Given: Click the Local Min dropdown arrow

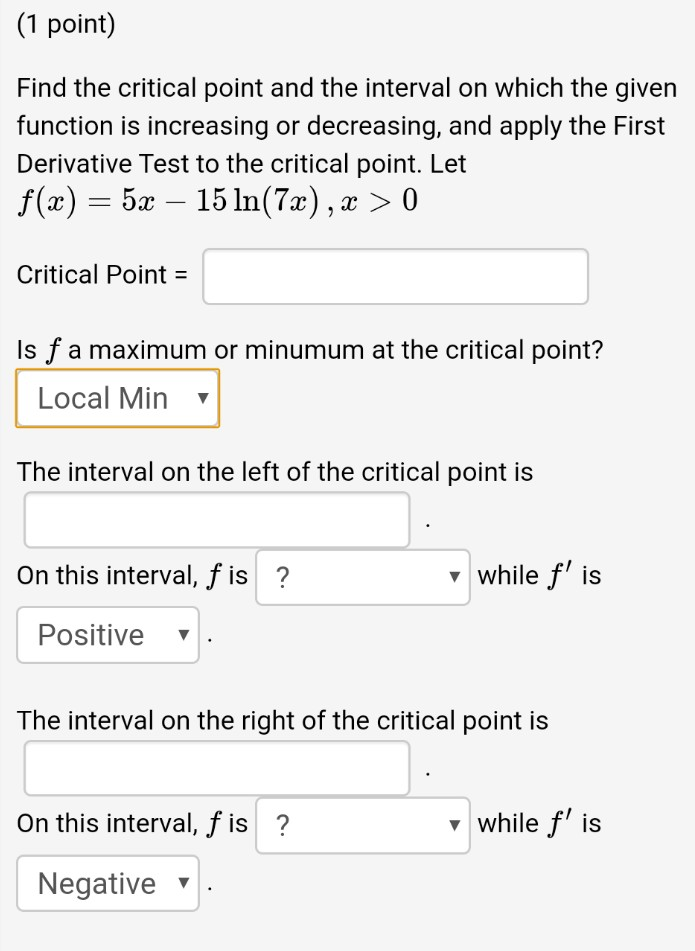Looking at the screenshot, I should click(x=203, y=398).
